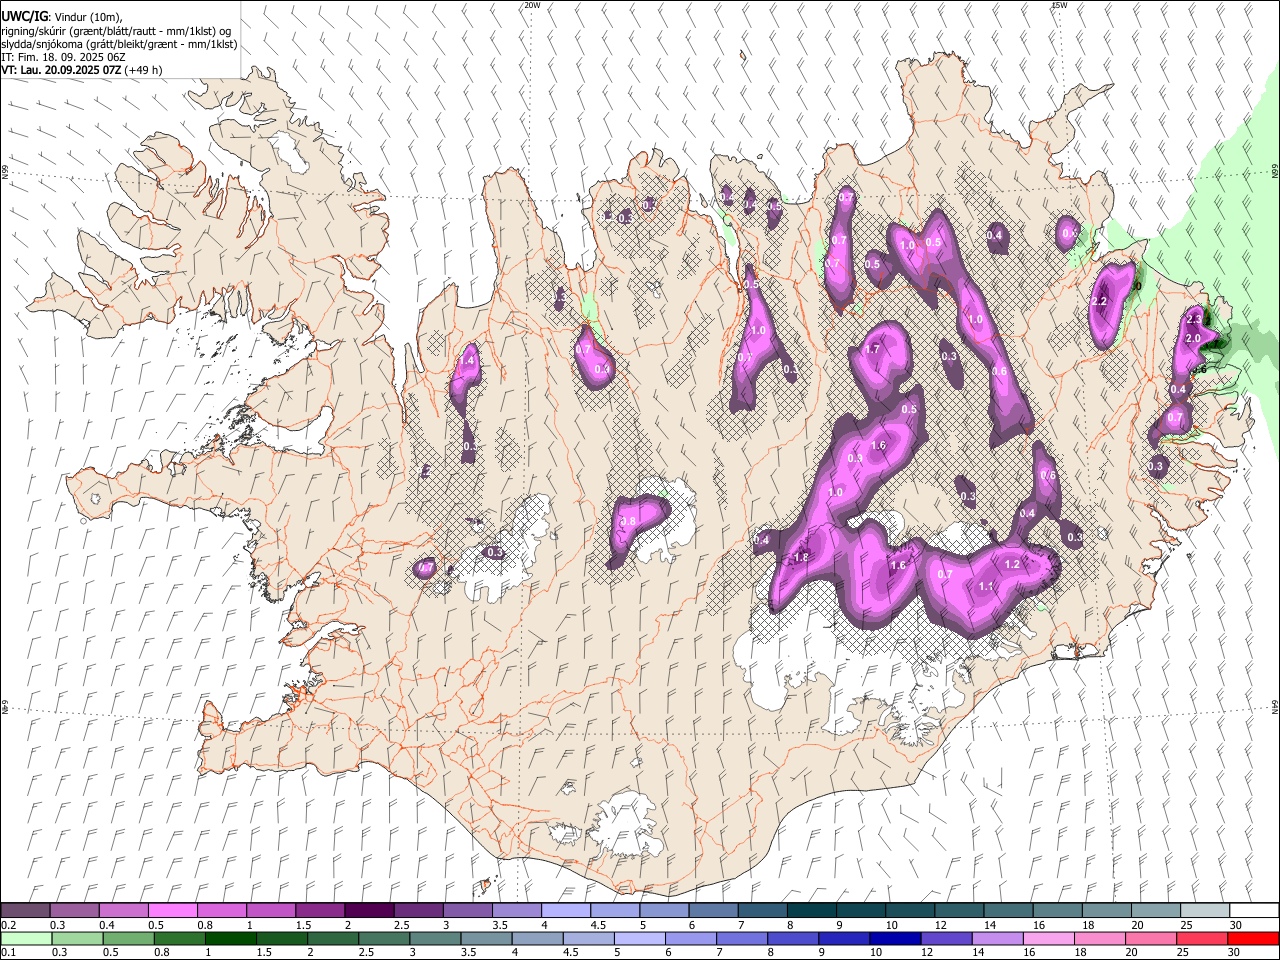The height and width of the screenshot is (960, 1280).
Task: Click the 'slydda/snjókoma' legend description line
Action: click(x=119, y=44)
